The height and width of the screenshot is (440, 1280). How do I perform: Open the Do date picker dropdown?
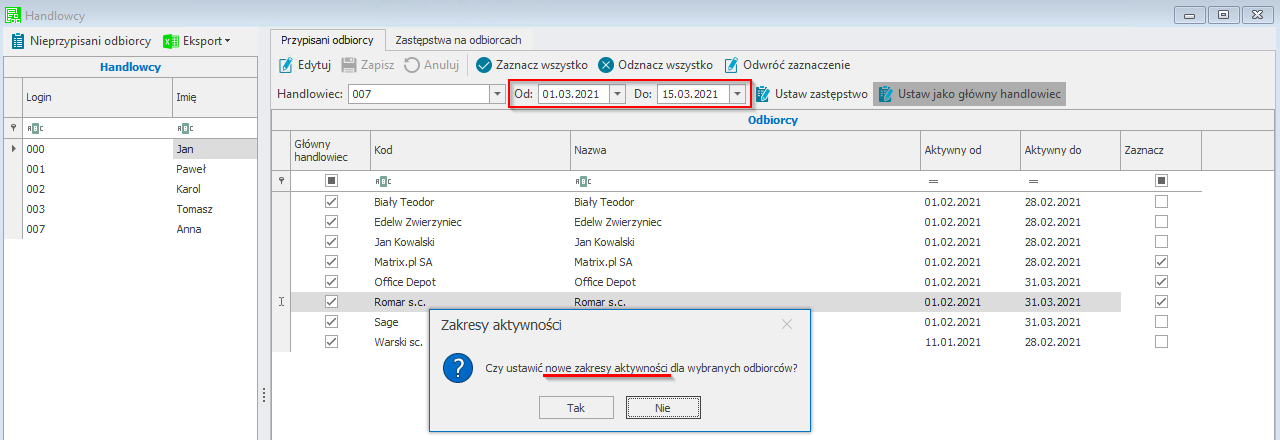[737, 94]
